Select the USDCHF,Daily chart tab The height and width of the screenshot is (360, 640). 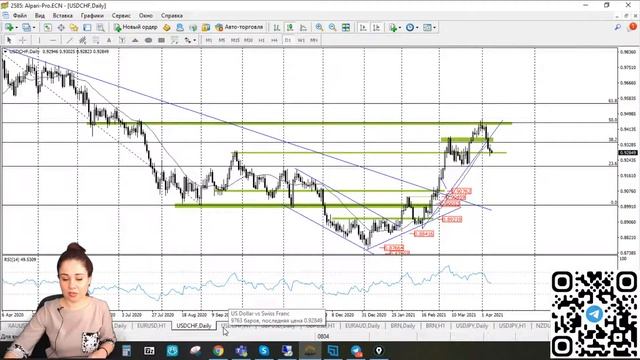pos(194,326)
